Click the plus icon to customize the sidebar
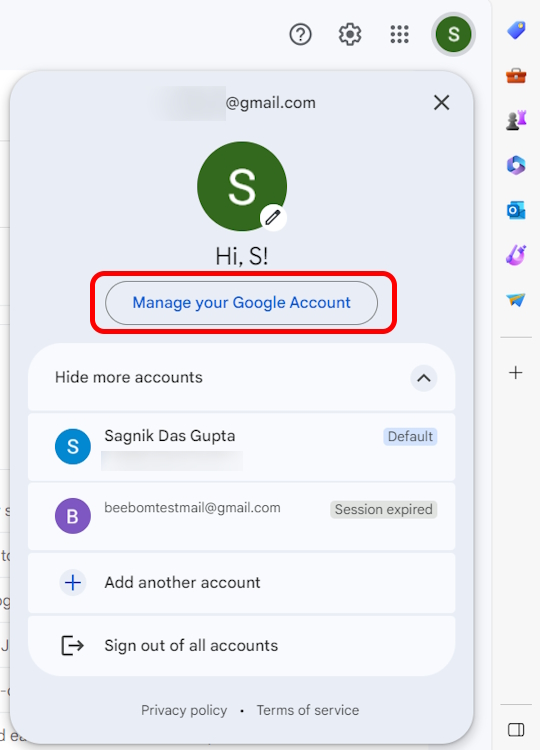 (516, 373)
